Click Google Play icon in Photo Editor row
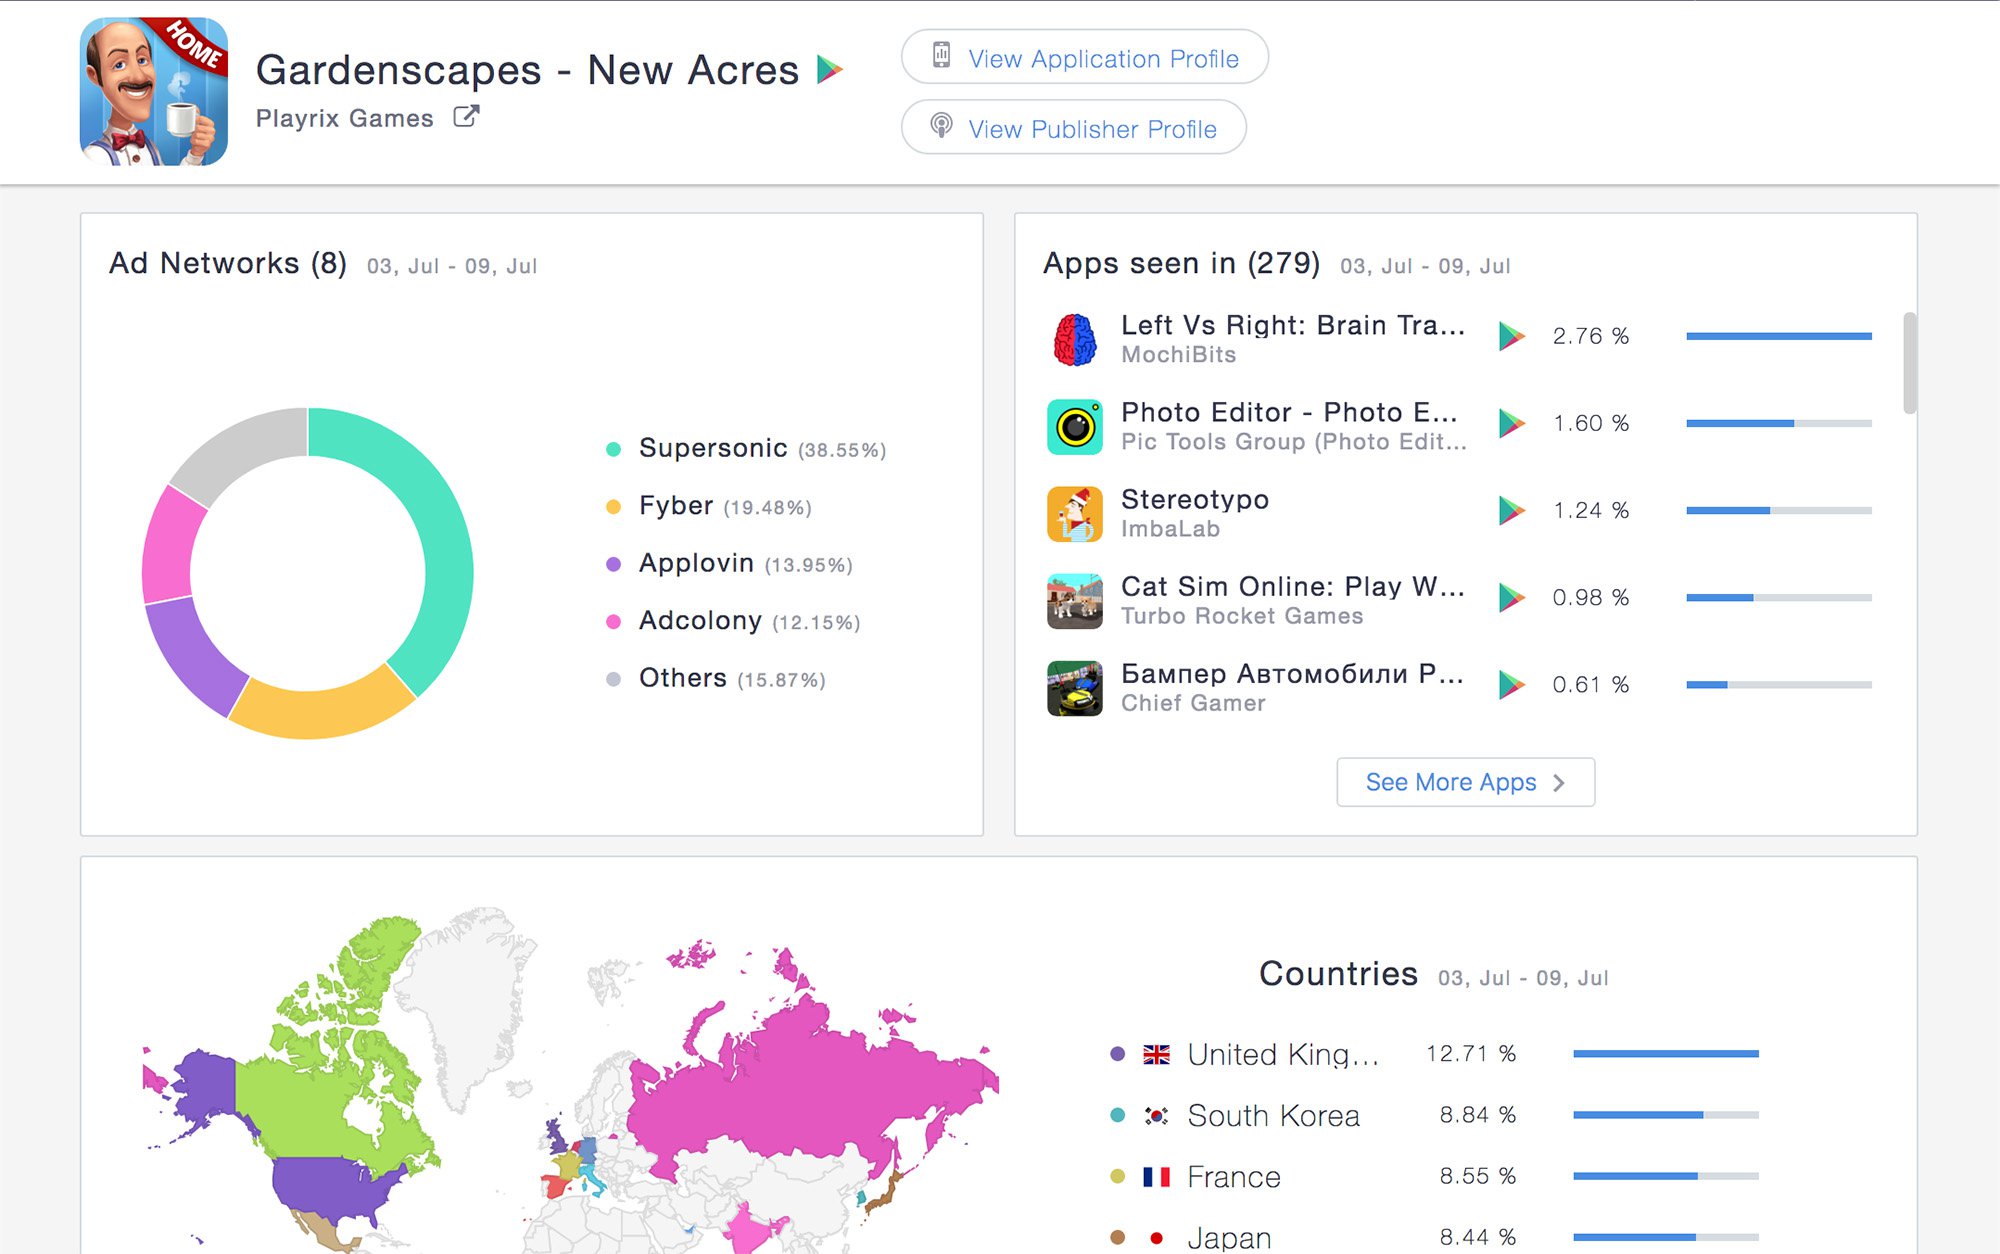 click(1512, 423)
